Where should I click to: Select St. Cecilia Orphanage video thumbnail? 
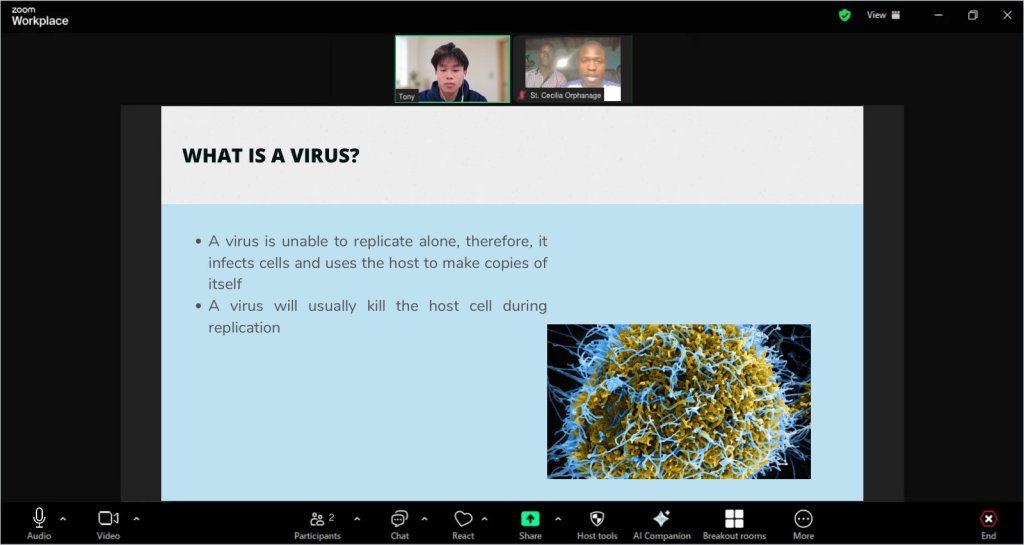click(573, 69)
